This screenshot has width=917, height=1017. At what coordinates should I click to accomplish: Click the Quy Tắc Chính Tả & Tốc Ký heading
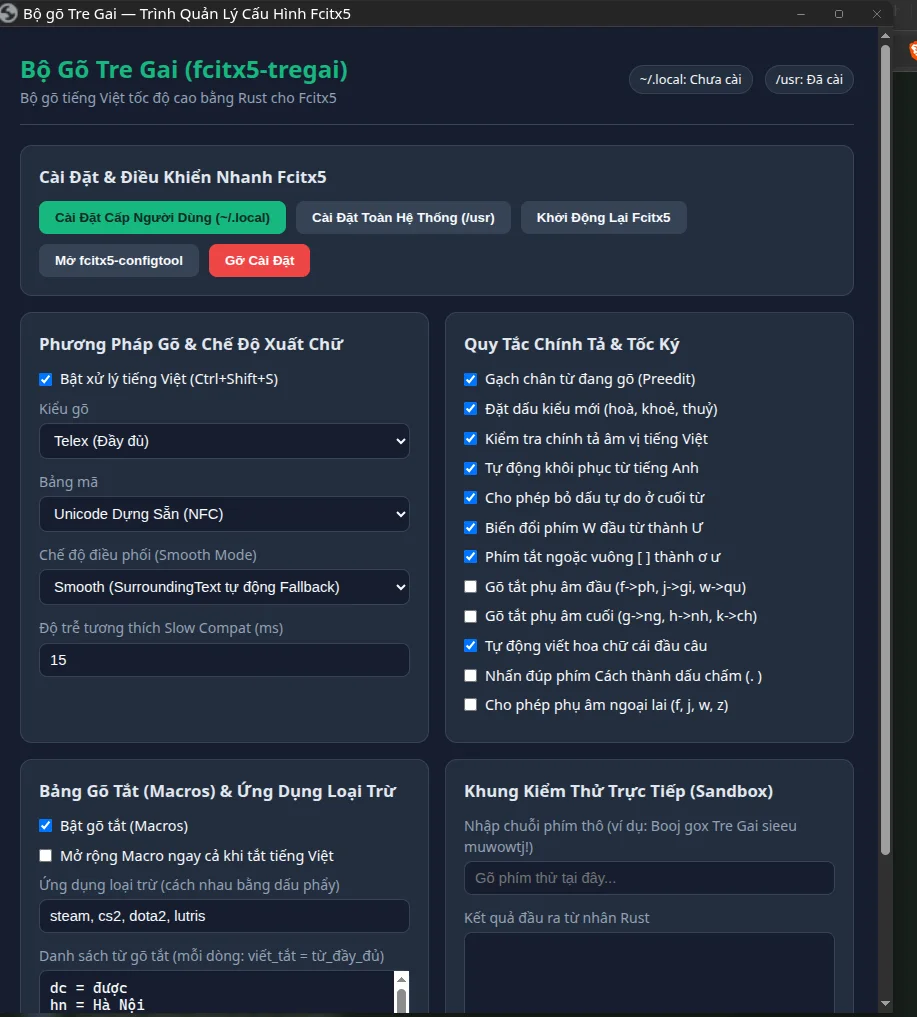click(572, 344)
